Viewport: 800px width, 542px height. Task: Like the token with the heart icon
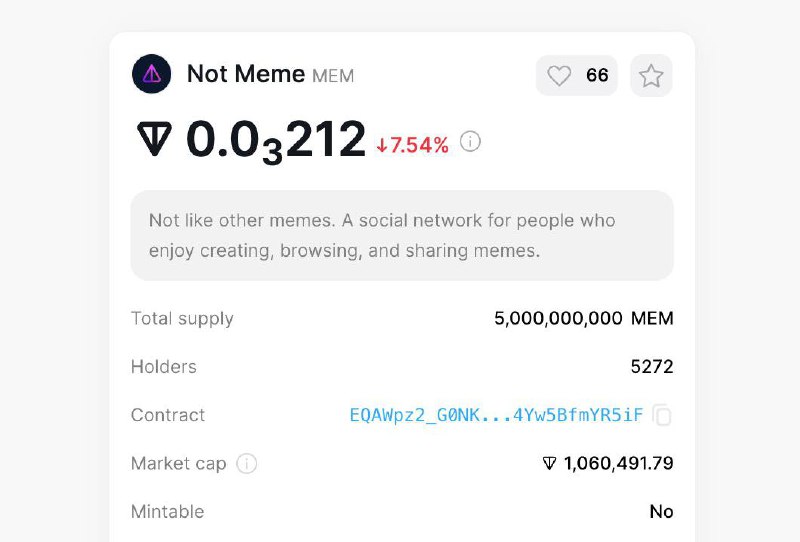(559, 76)
